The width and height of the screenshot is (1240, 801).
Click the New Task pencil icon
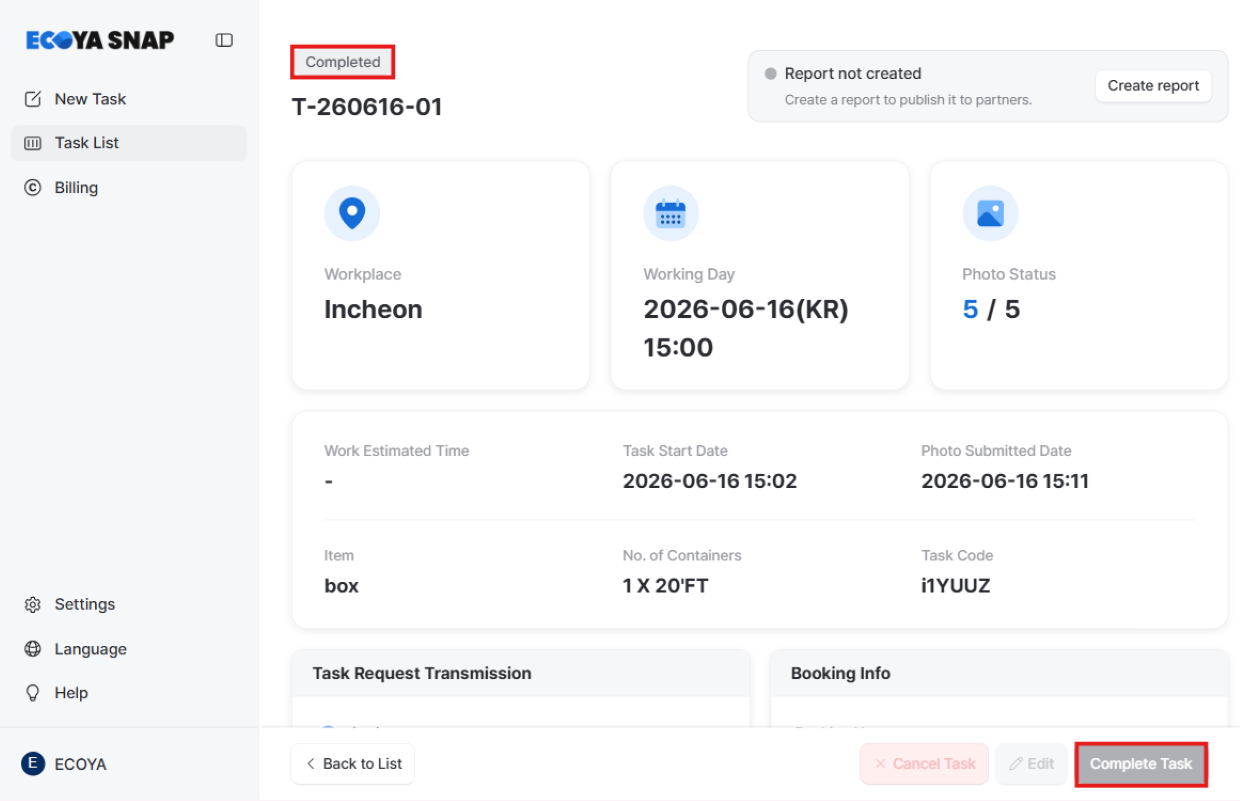tap(33, 99)
